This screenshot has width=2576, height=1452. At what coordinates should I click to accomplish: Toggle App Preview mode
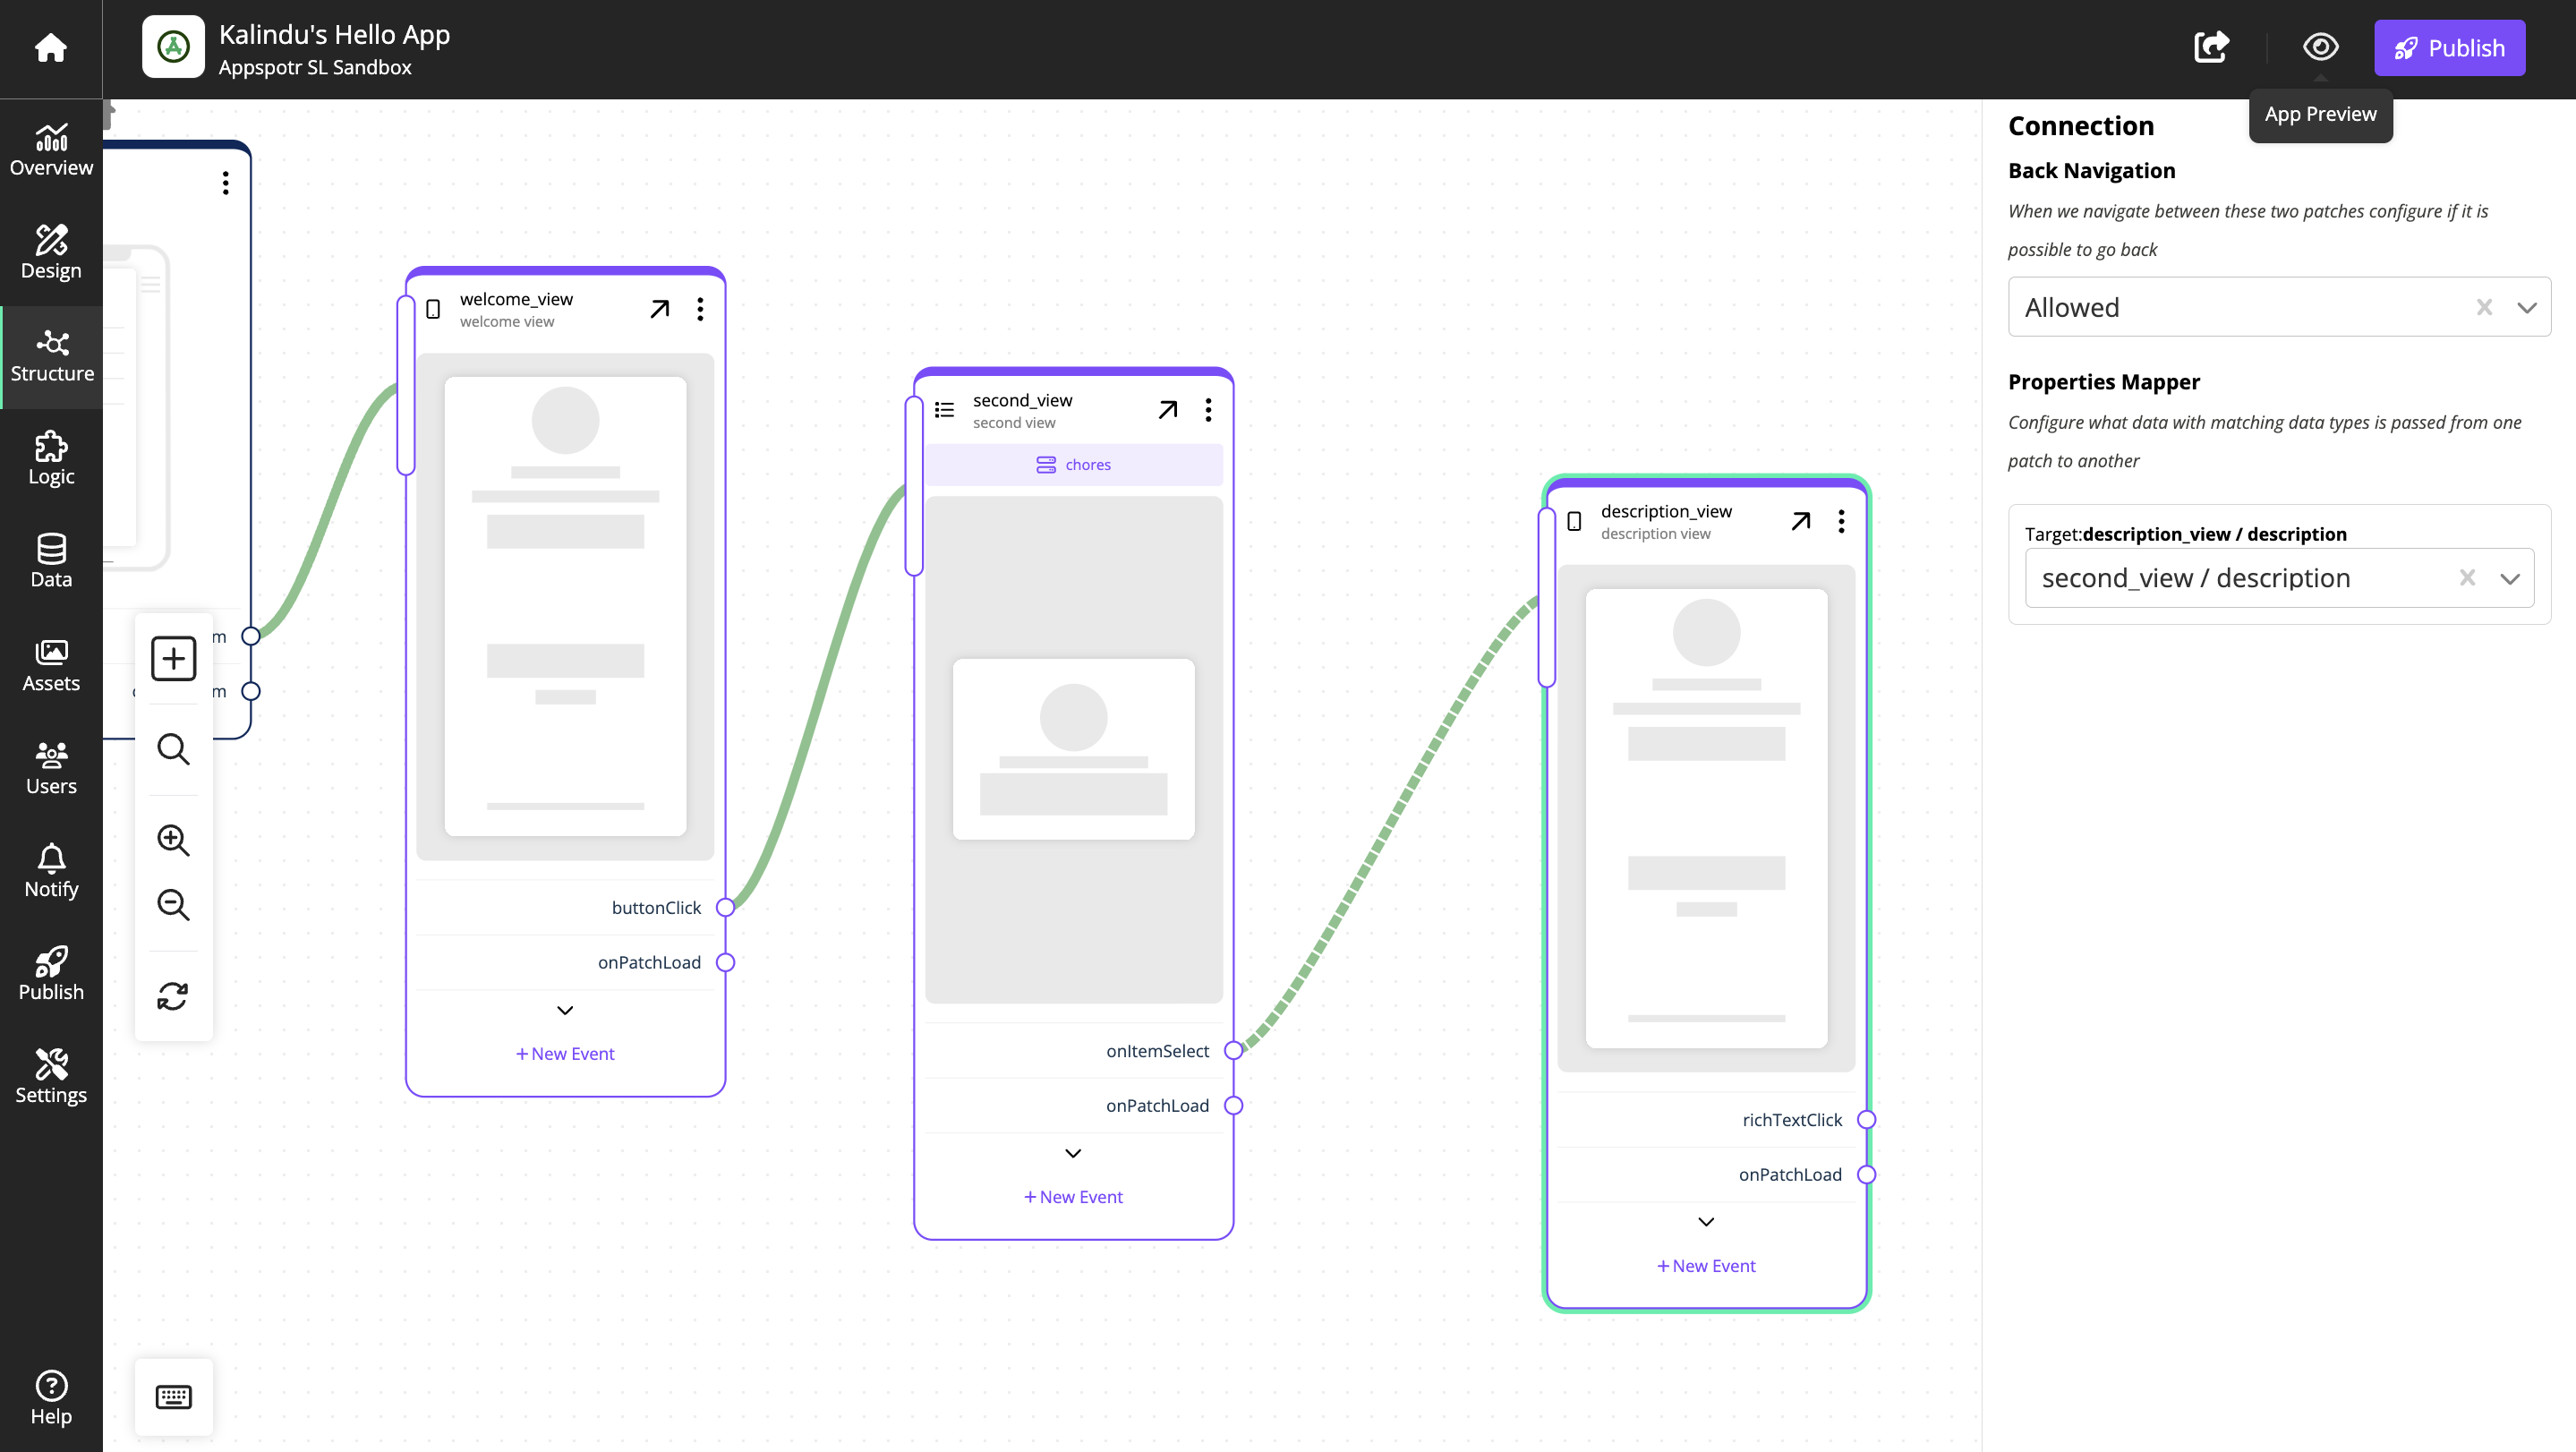[x=2319, y=47]
